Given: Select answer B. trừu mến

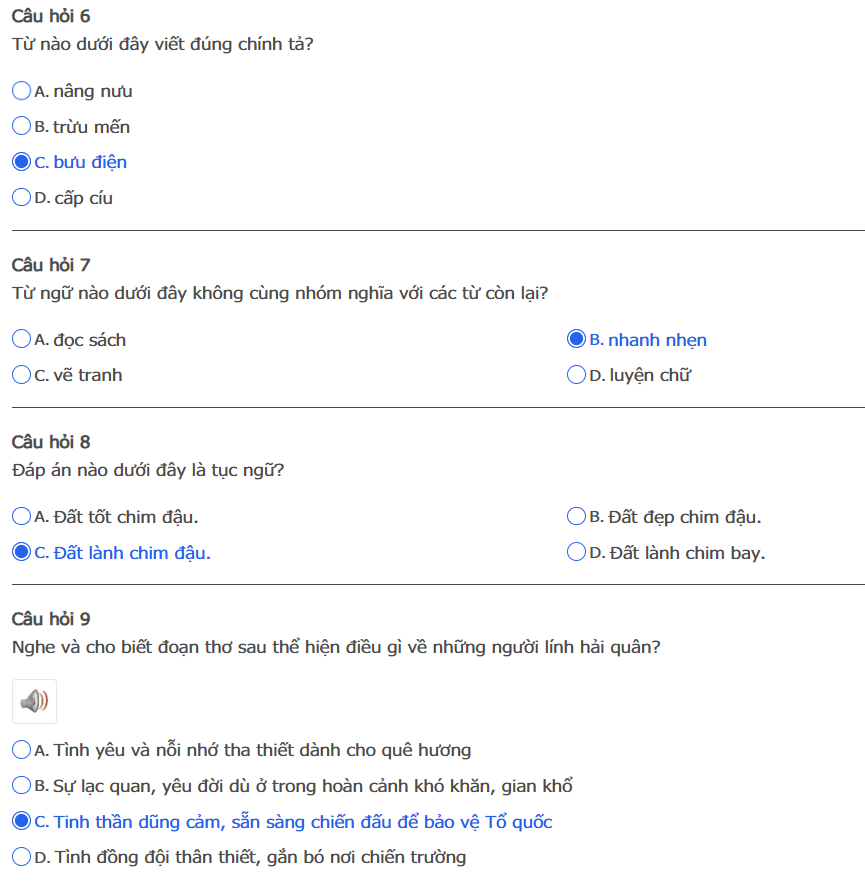Looking at the screenshot, I should click(22, 127).
